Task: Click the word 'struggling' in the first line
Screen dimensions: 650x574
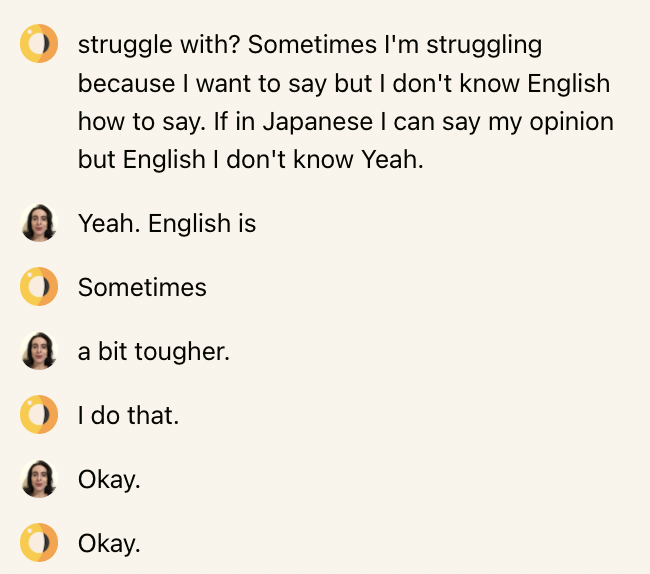Action: click(x=484, y=45)
